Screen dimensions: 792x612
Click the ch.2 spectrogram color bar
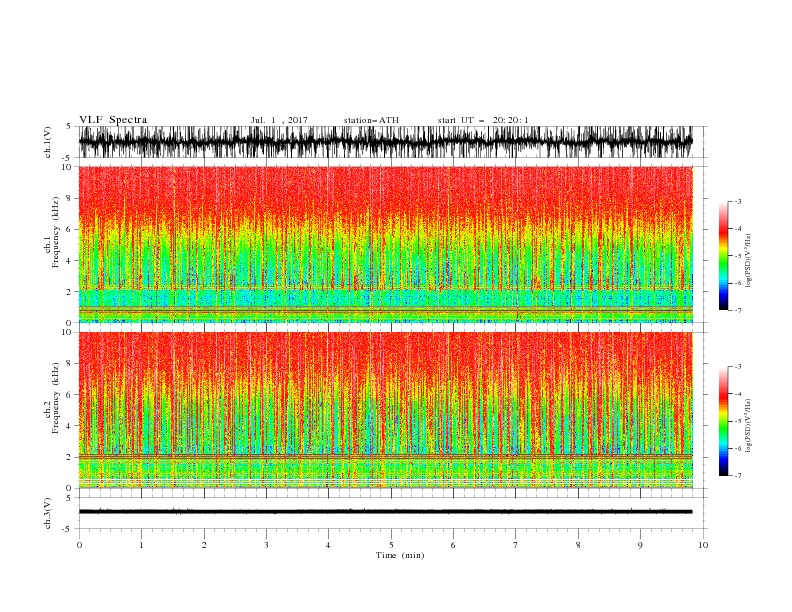click(x=723, y=421)
